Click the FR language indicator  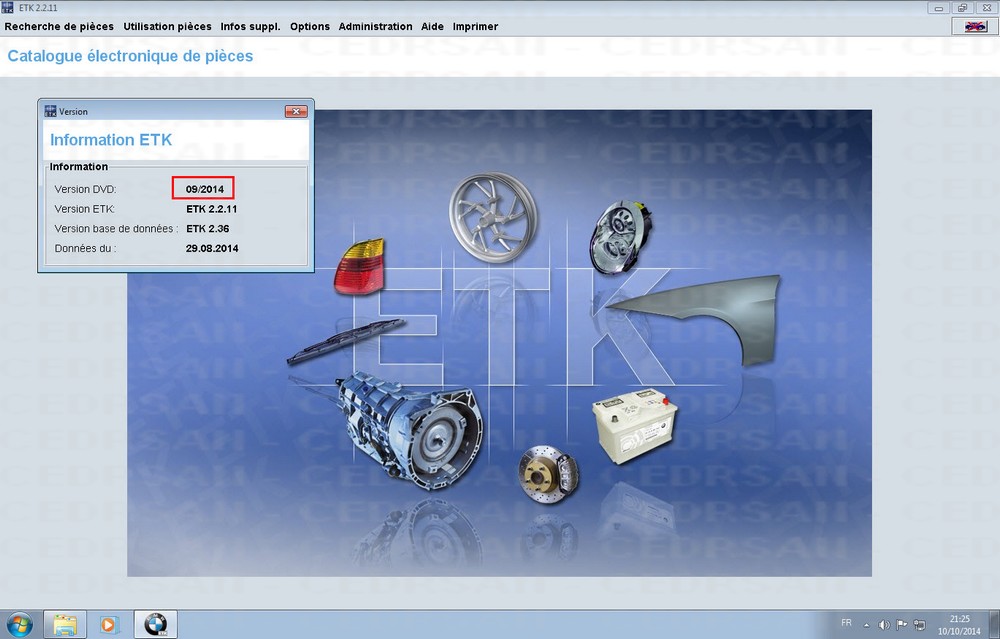click(846, 622)
